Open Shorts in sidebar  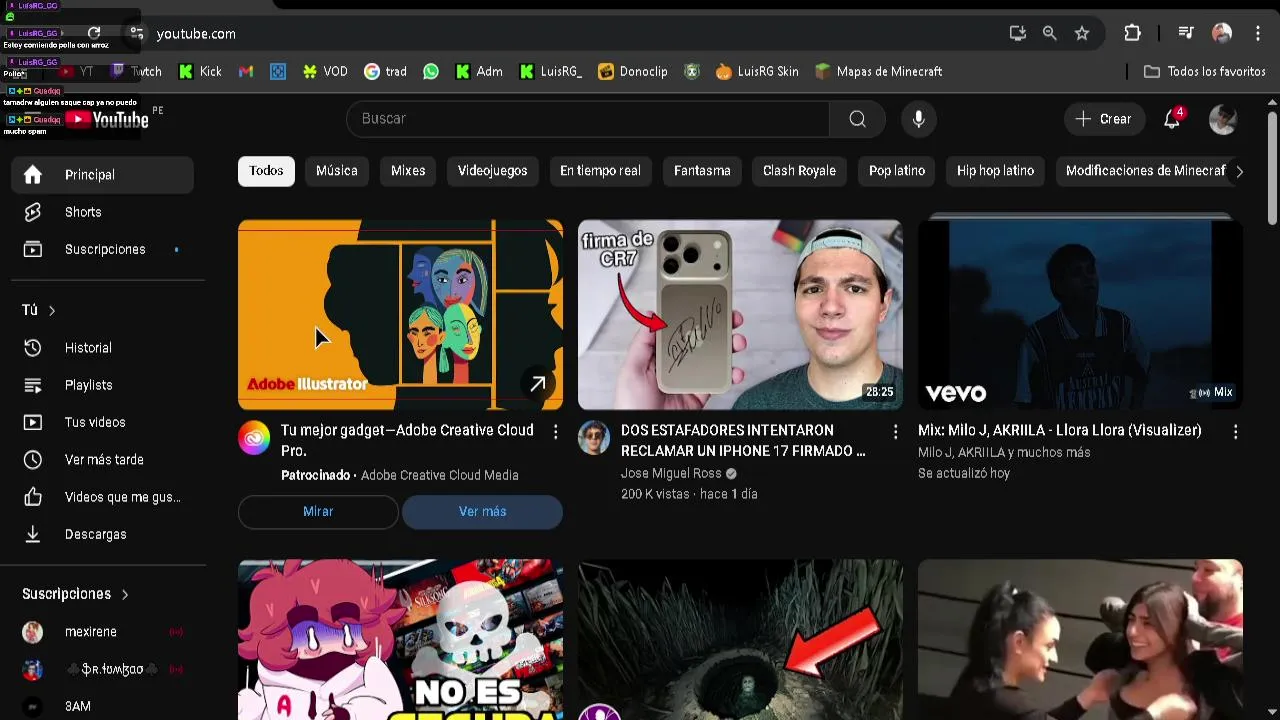click(103, 212)
